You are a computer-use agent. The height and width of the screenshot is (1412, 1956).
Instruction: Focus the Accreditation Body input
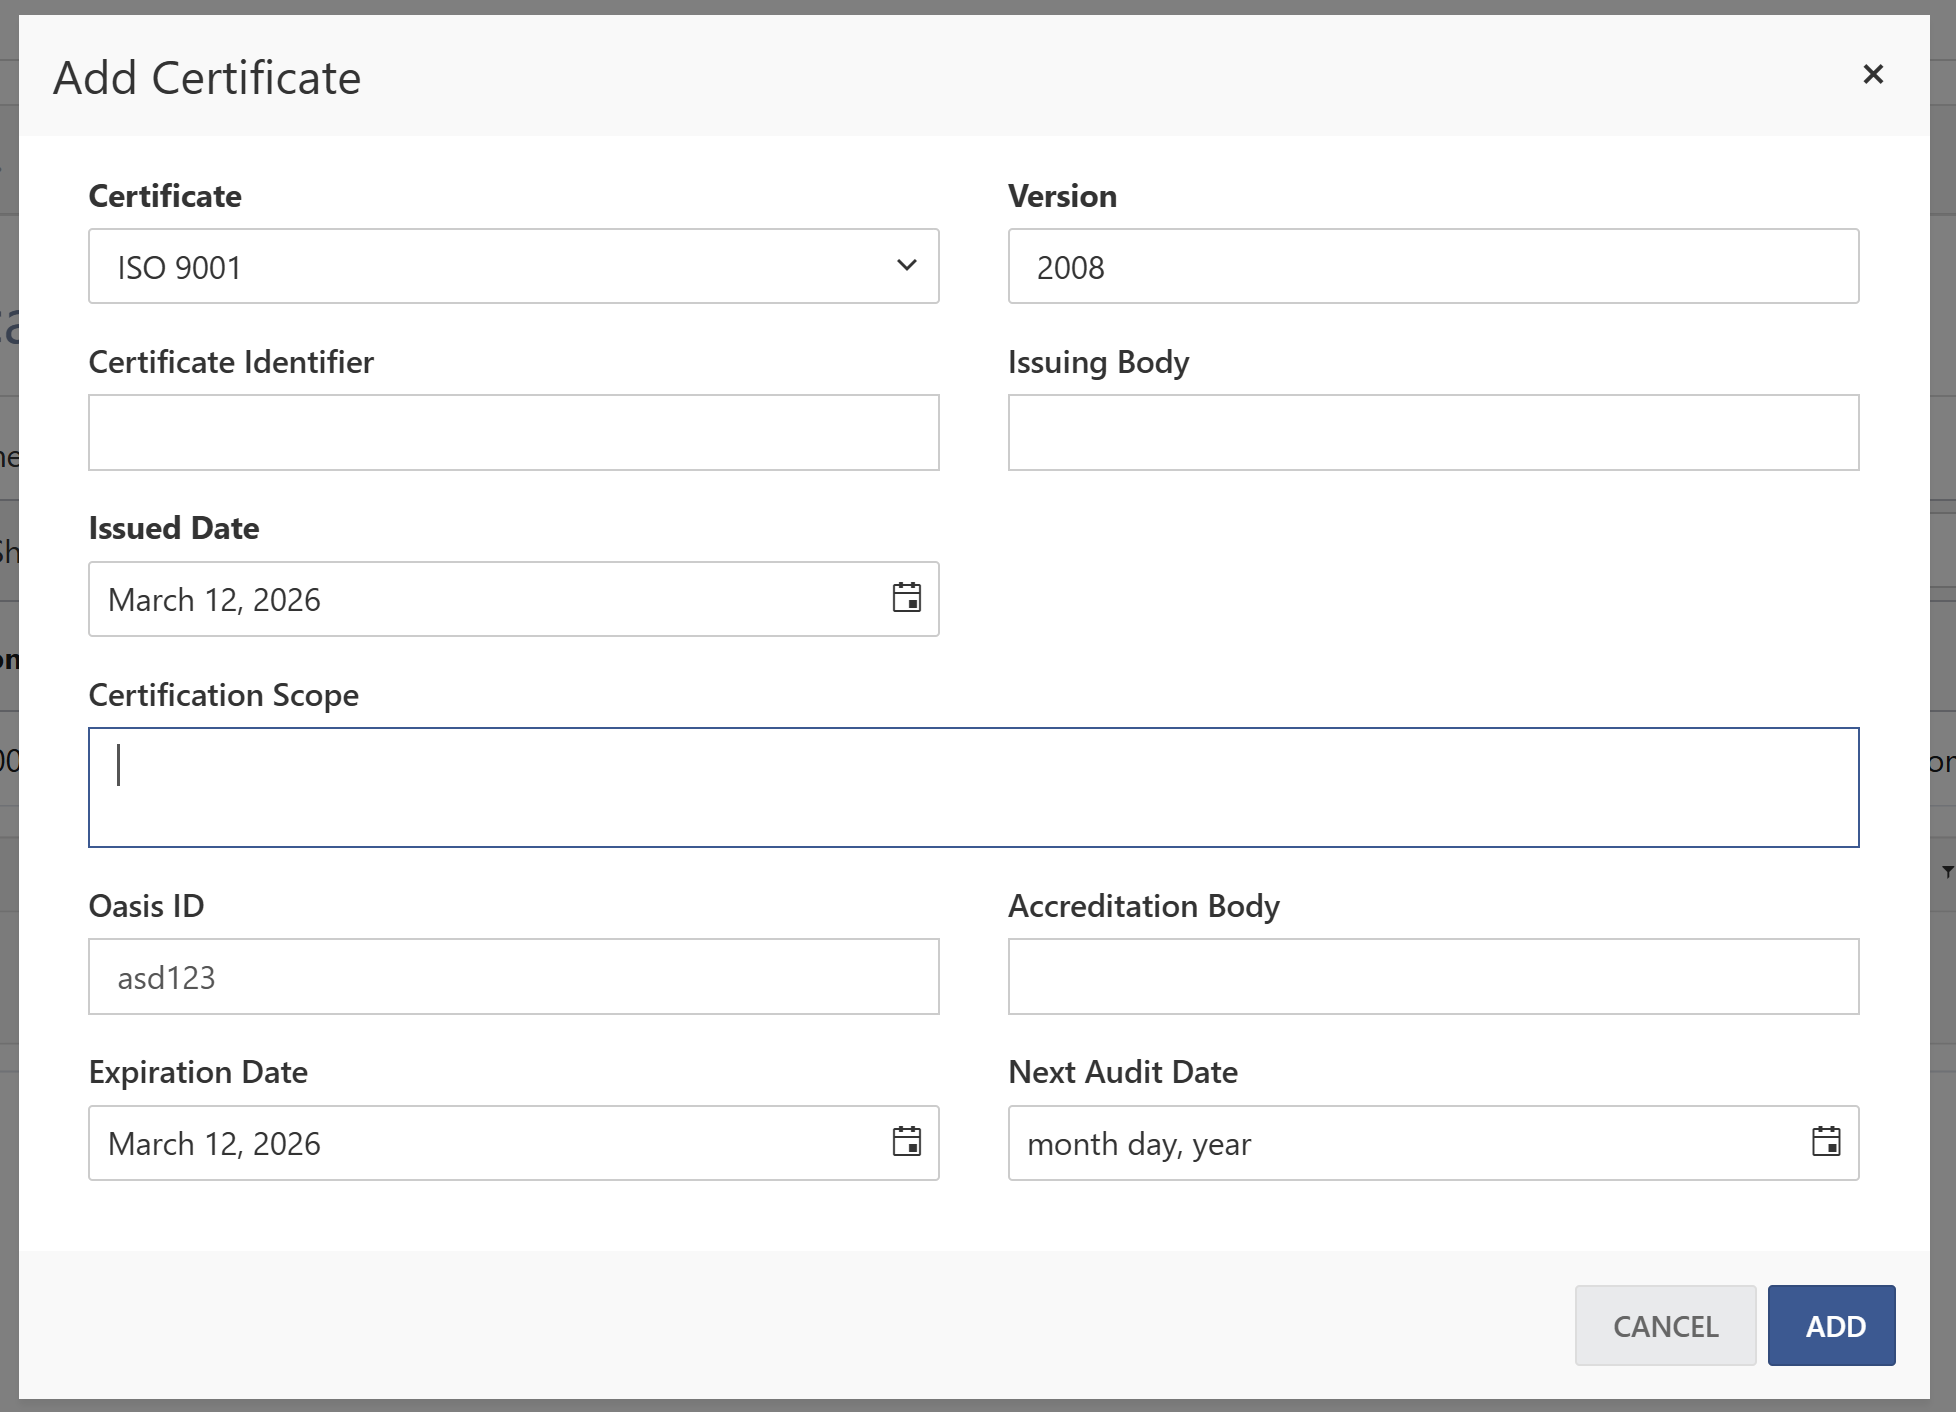(x=1433, y=976)
